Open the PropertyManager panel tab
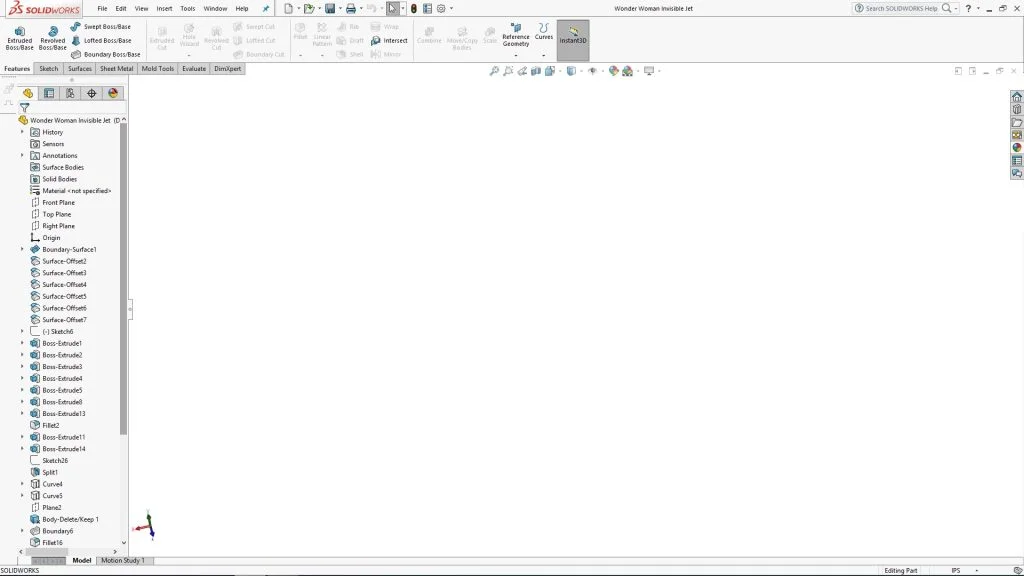This screenshot has width=1024, height=576. click(49, 93)
